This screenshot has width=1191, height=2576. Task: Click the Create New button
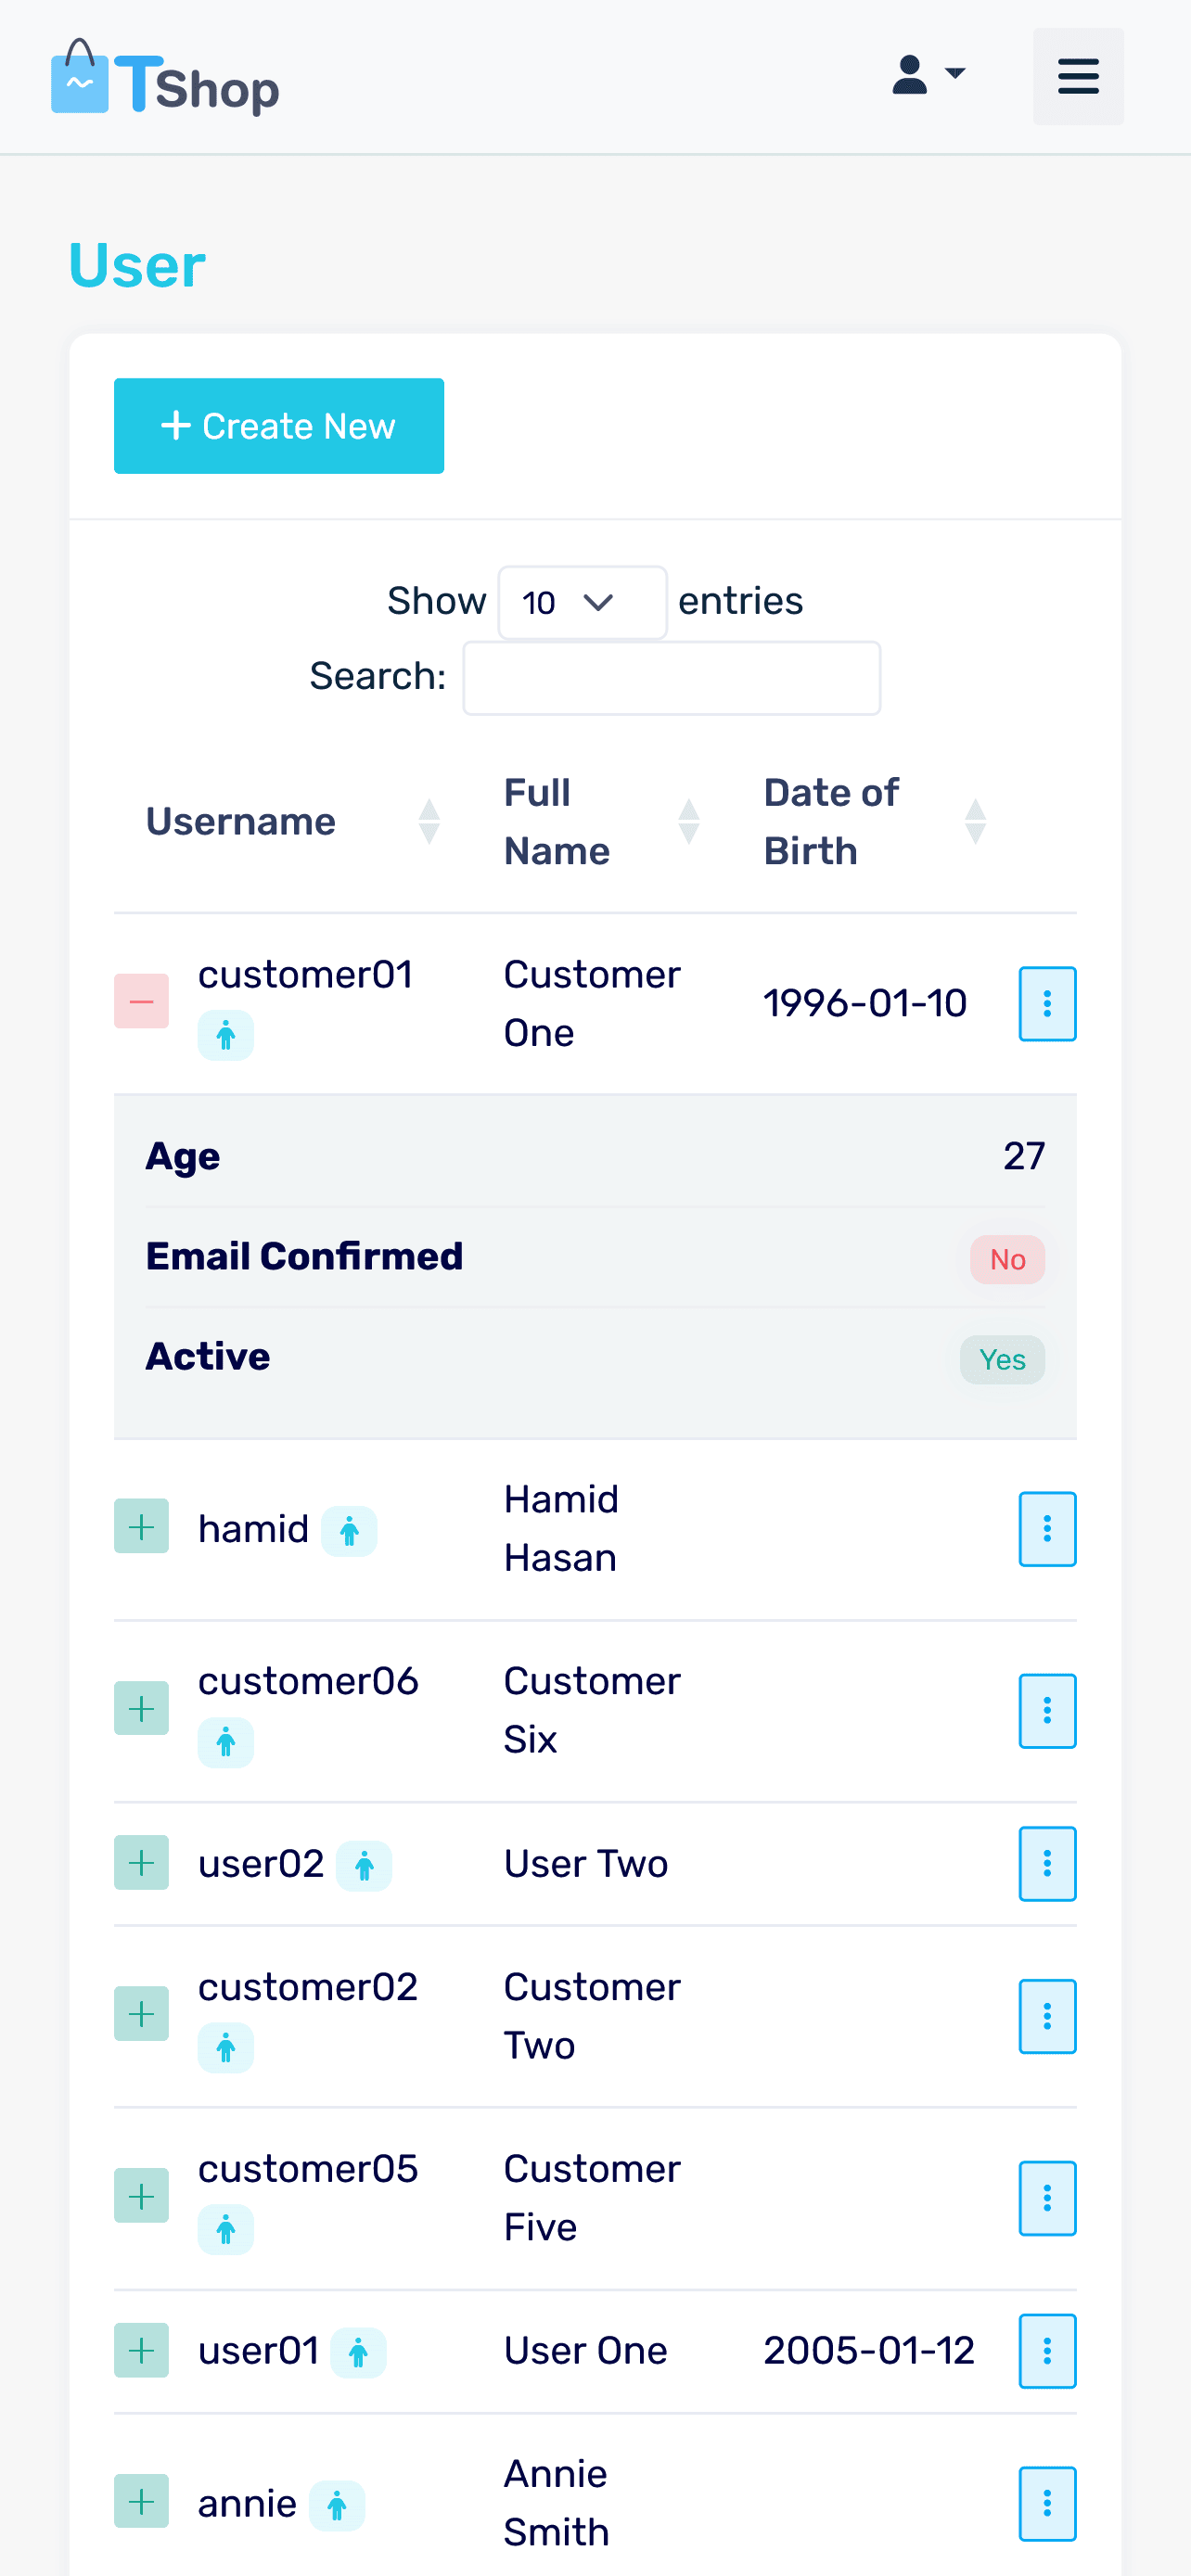click(x=279, y=426)
